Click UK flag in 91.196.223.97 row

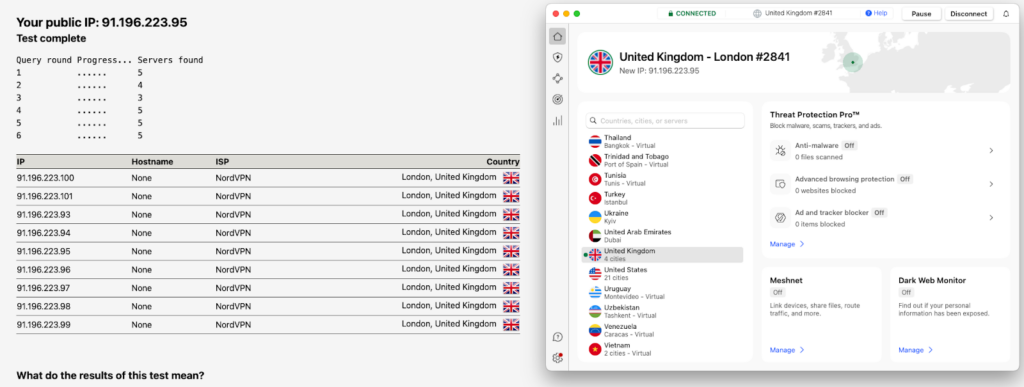point(511,288)
